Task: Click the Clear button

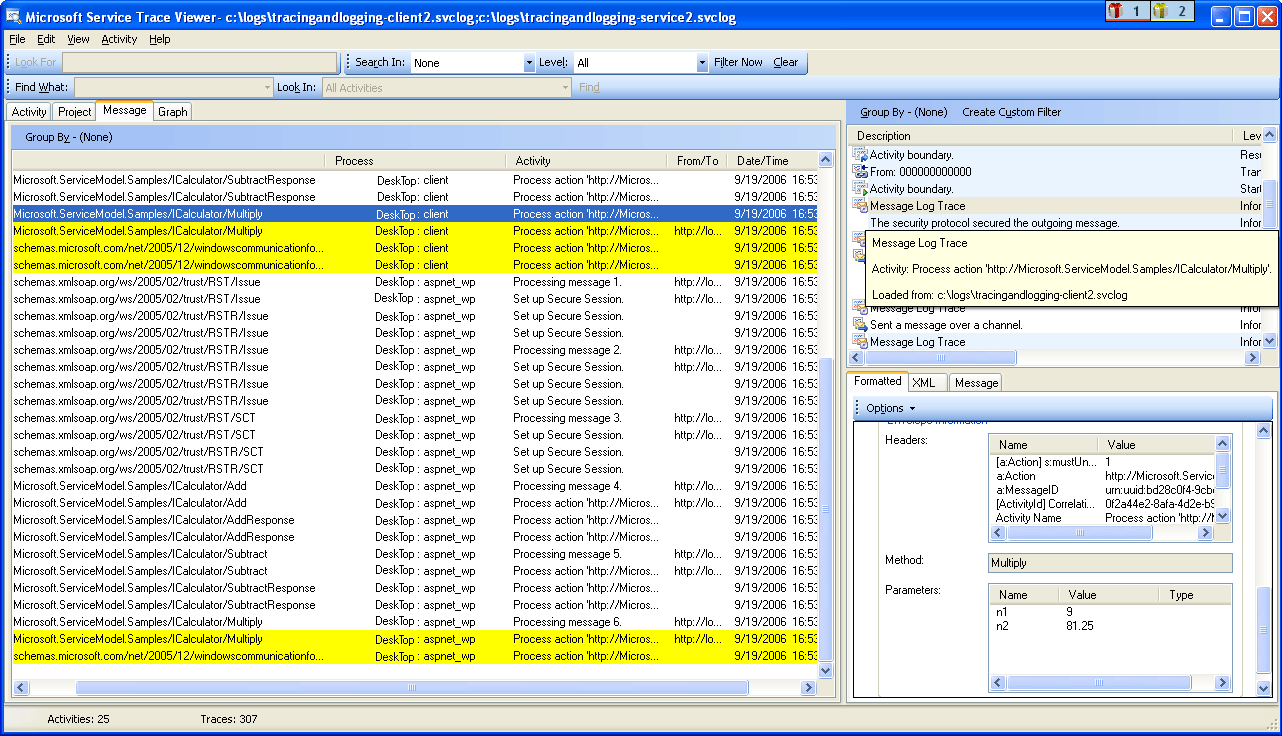Action: pyautogui.click(x=786, y=62)
